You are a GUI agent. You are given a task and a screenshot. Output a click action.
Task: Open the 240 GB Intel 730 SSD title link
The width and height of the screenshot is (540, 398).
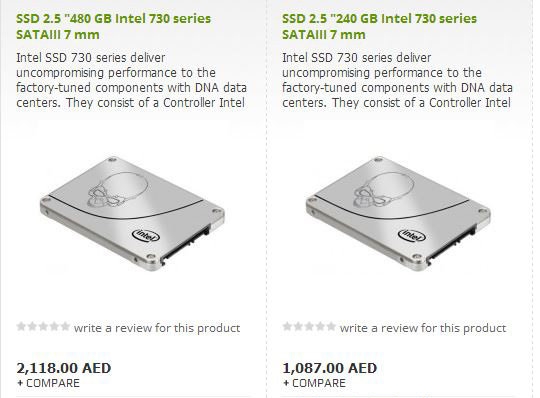(x=379, y=27)
